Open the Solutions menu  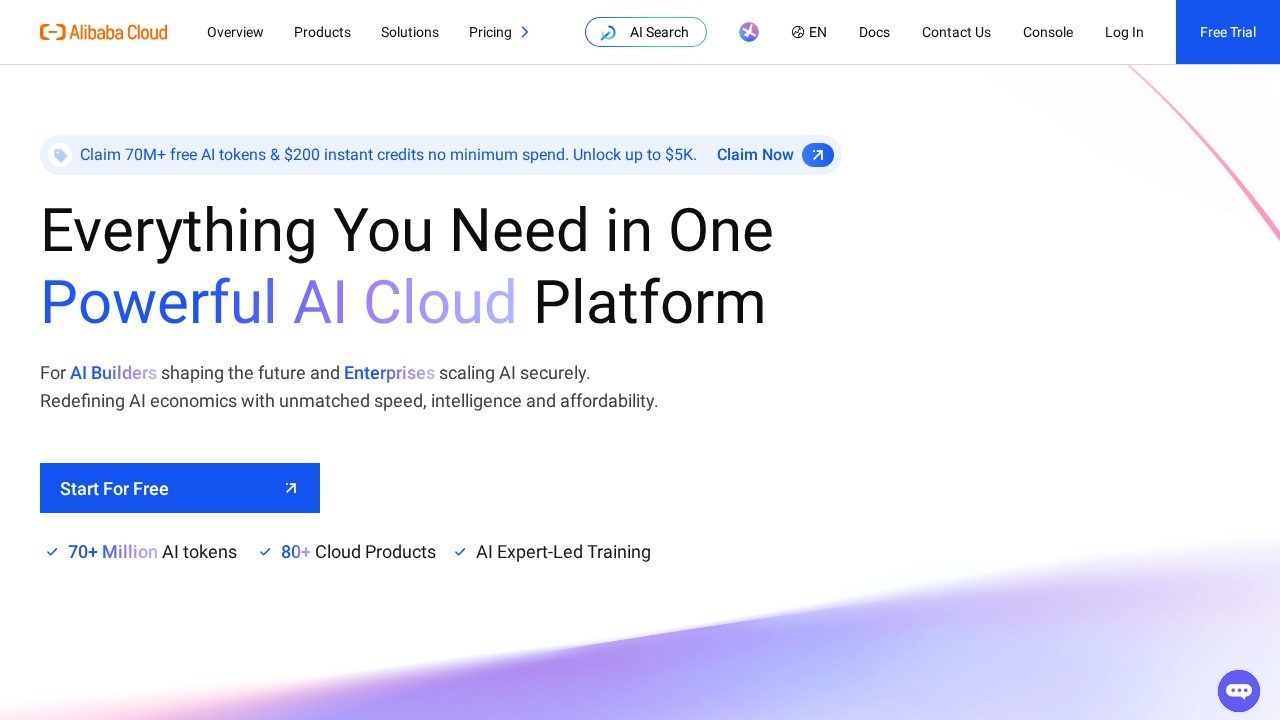(410, 32)
